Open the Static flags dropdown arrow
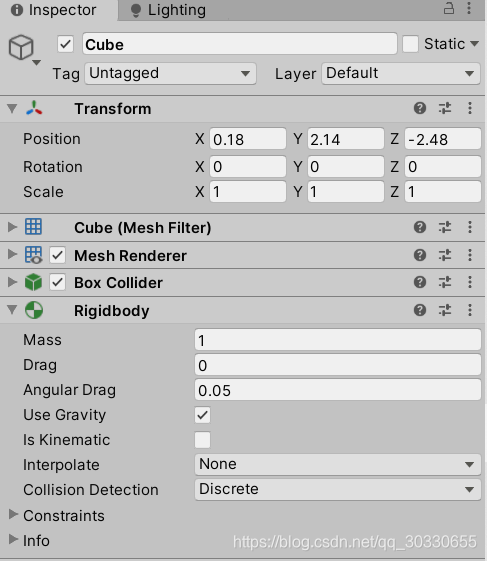This screenshot has height=561, width=487. (474, 44)
